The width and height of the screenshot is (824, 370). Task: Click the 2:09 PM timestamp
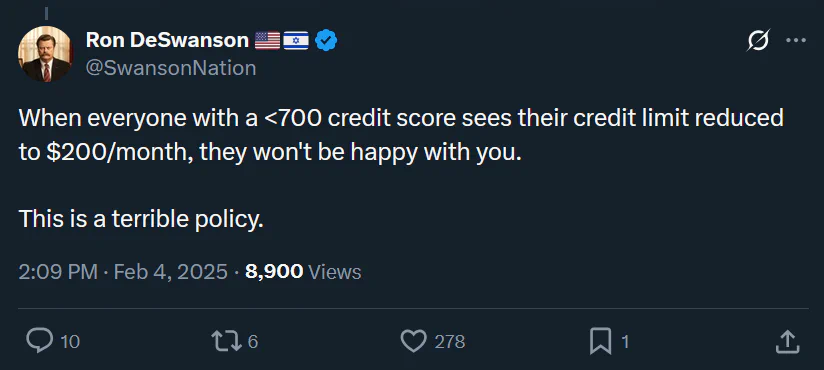coord(58,272)
